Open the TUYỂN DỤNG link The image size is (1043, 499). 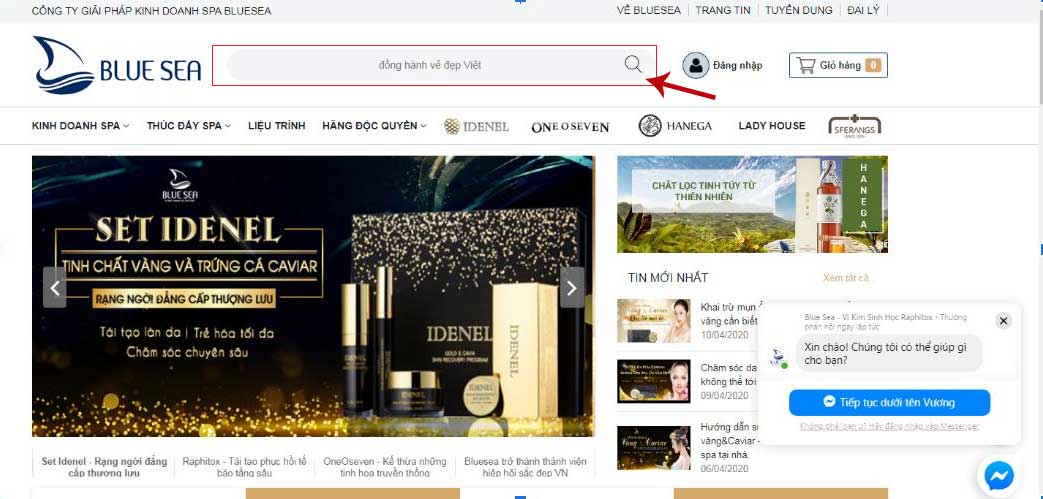point(798,10)
